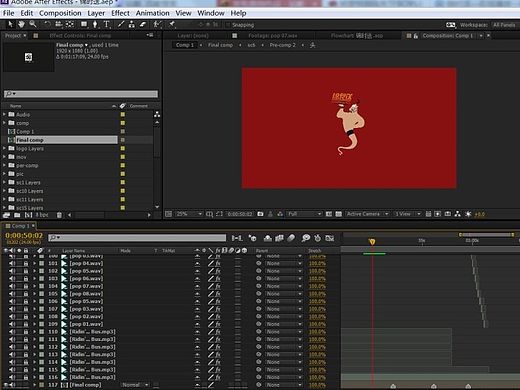Click Pre-comp 2 in the composition breadcrumb
The height and width of the screenshot is (390, 520).
click(x=283, y=45)
